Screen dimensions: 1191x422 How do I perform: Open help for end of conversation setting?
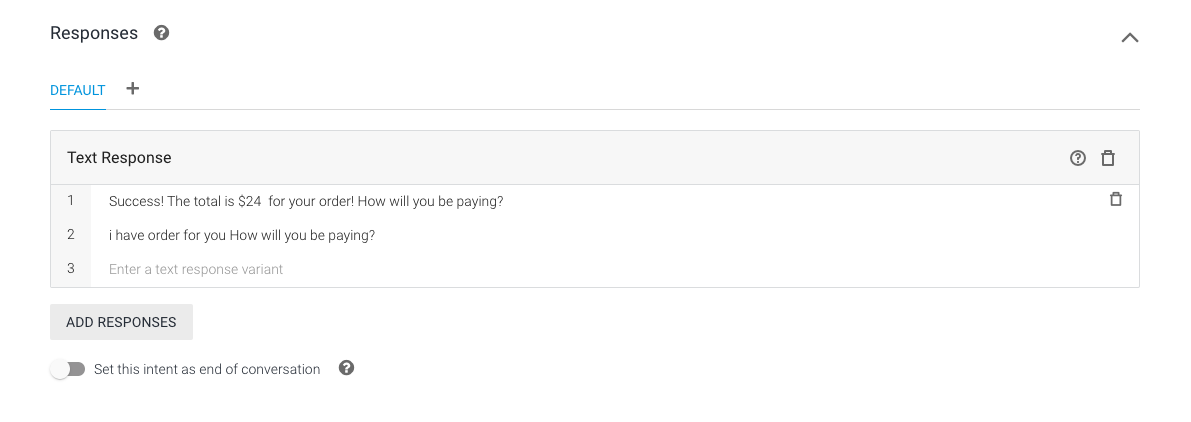point(346,368)
